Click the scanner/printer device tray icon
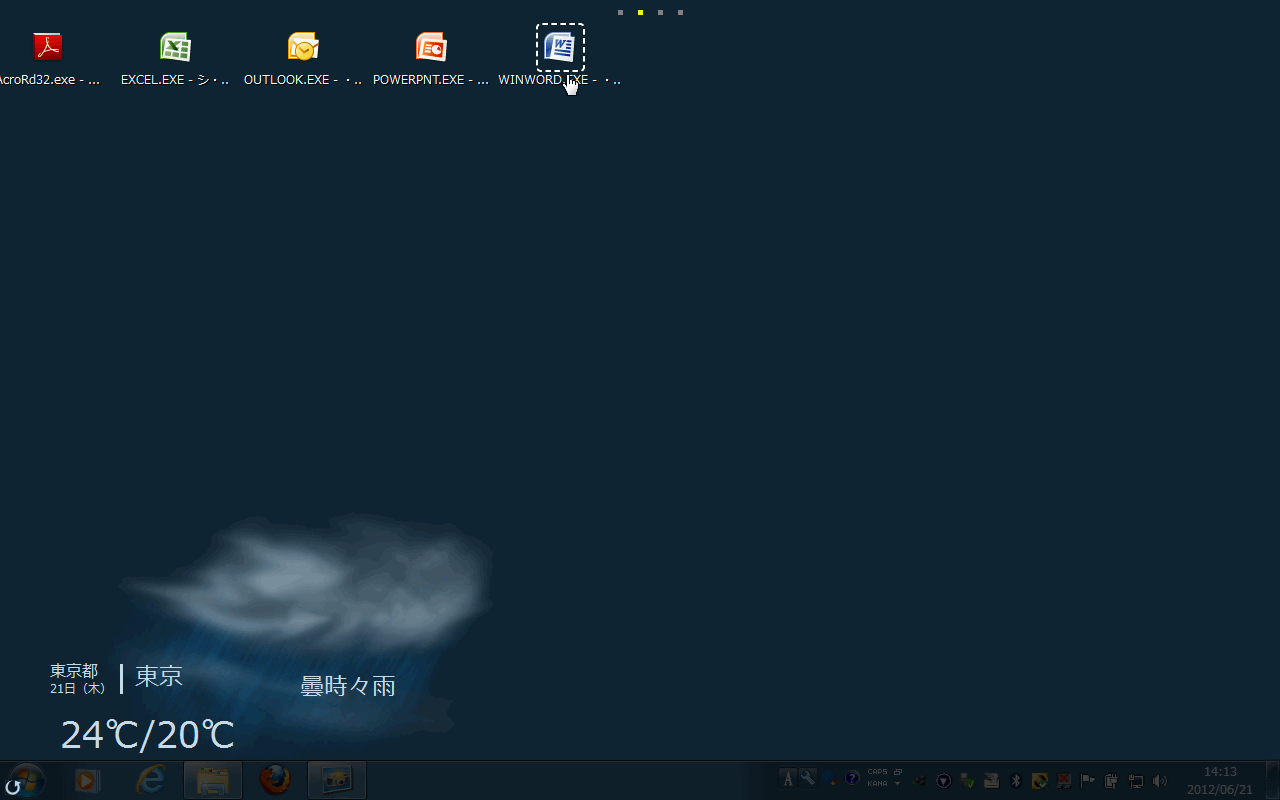 [991, 780]
